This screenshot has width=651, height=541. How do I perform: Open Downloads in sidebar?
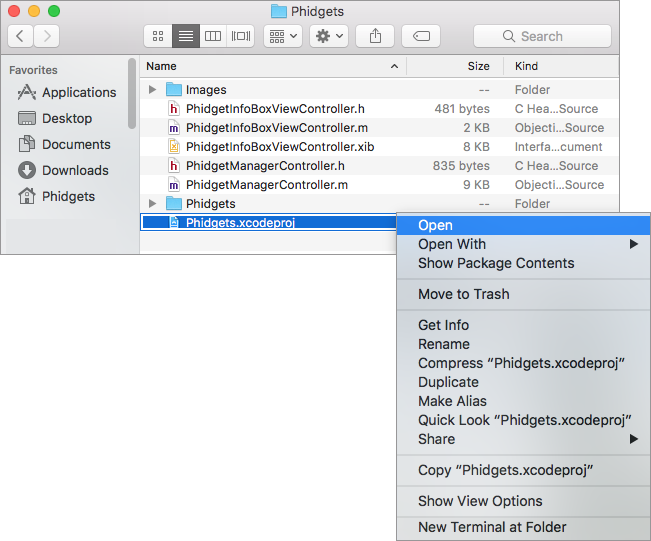coord(63,170)
